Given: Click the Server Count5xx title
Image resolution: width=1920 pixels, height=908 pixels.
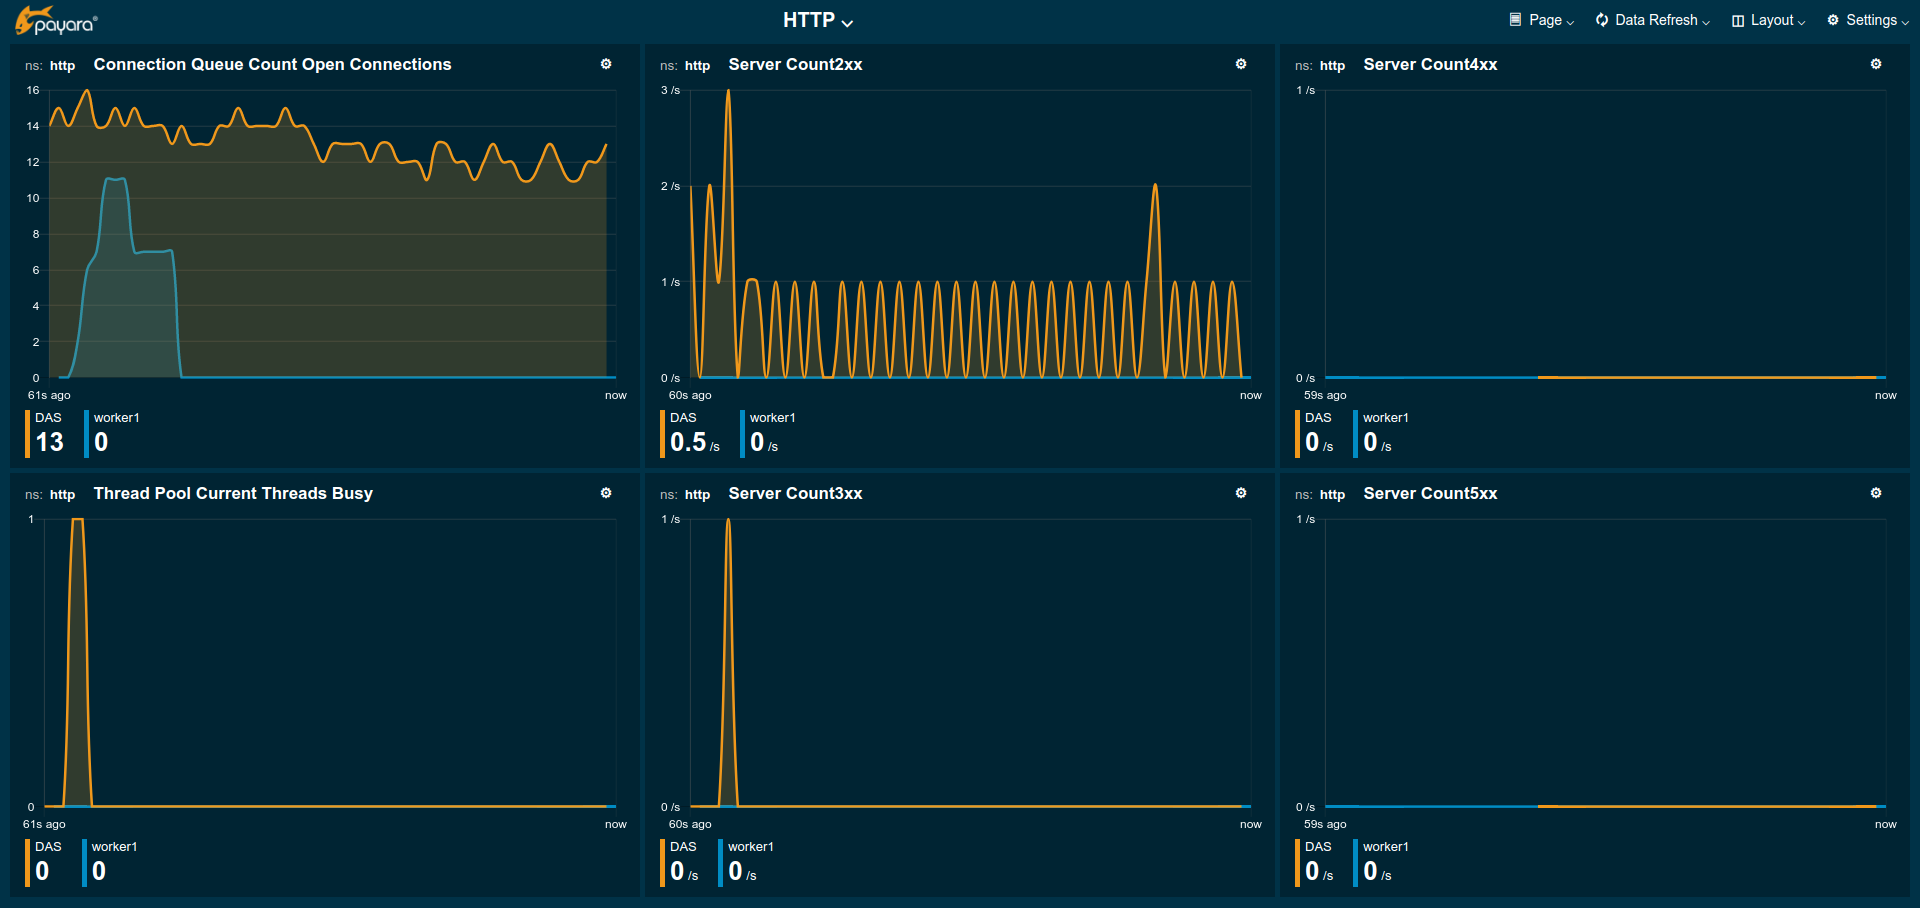Looking at the screenshot, I should coord(1430,493).
